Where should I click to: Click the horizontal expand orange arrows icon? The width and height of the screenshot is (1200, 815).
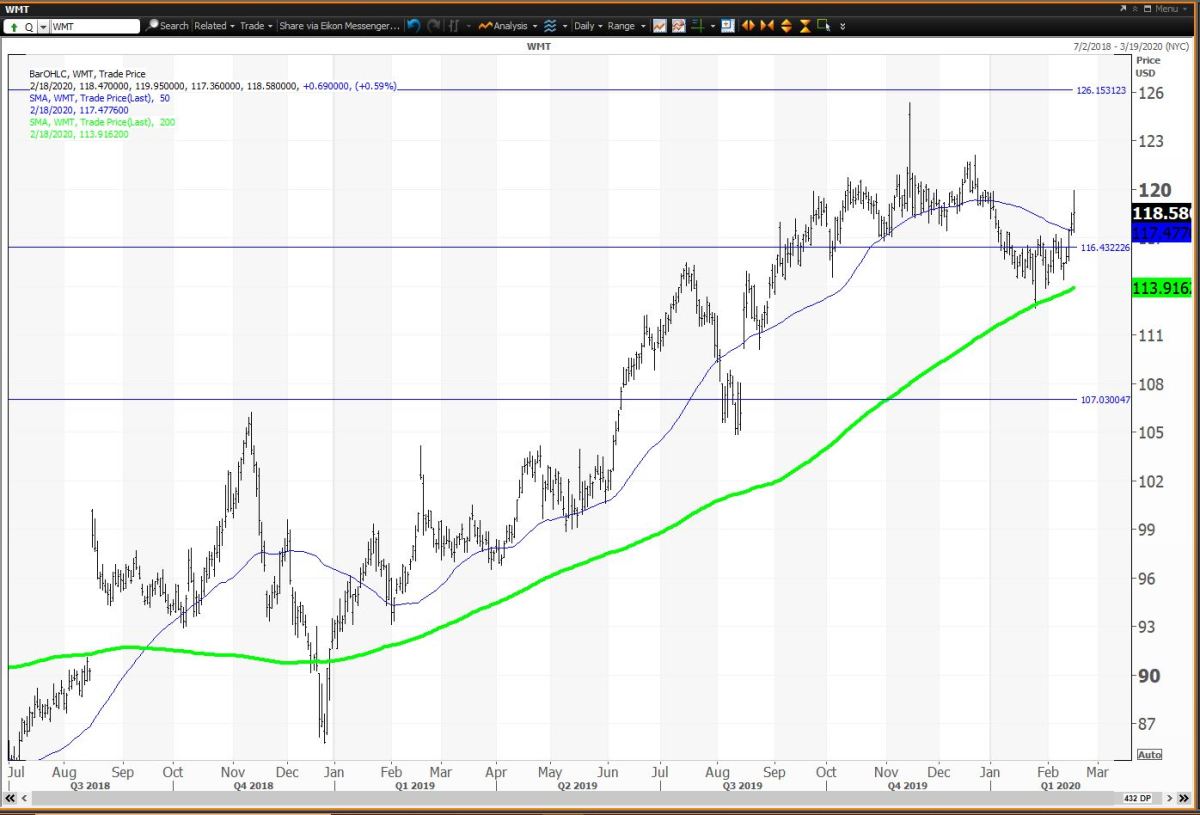click(x=749, y=25)
